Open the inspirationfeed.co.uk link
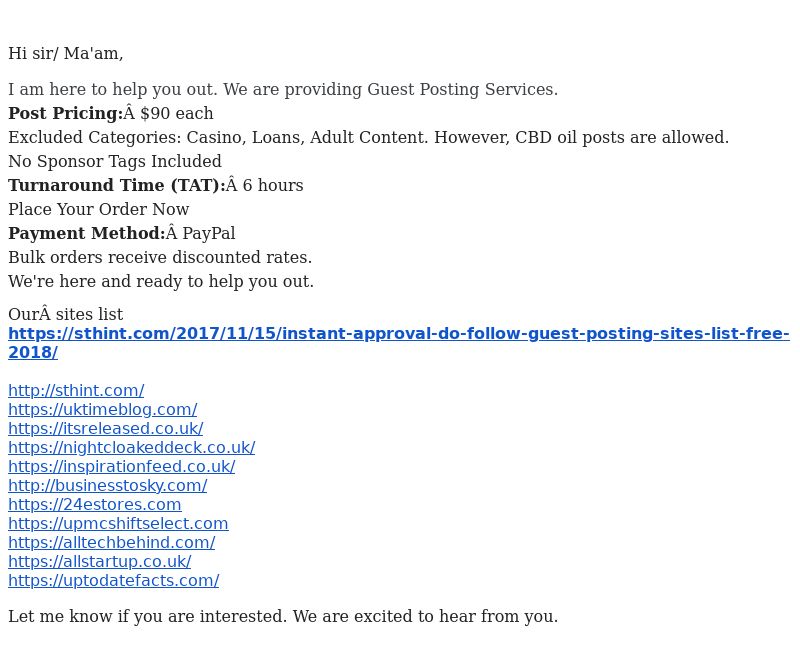The width and height of the screenshot is (800, 647). 121,466
